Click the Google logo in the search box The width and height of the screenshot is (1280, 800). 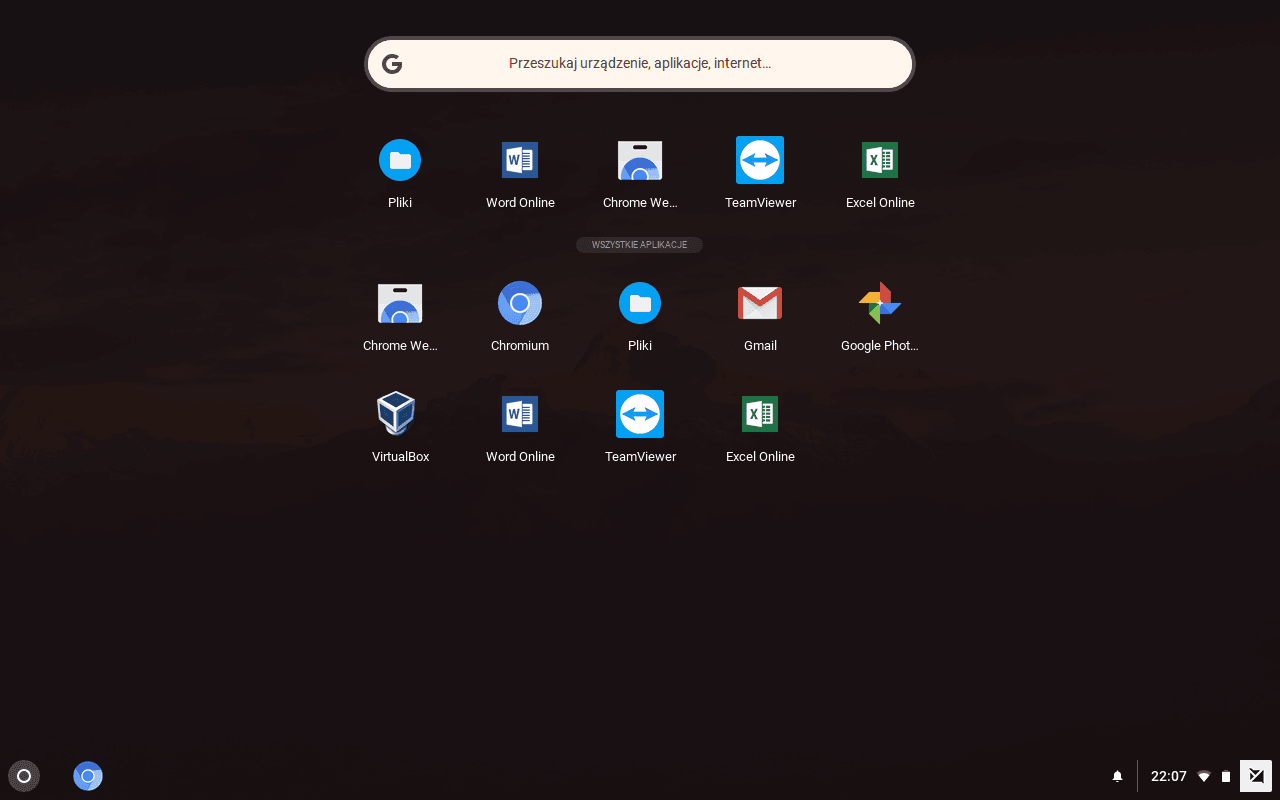[x=392, y=64]
